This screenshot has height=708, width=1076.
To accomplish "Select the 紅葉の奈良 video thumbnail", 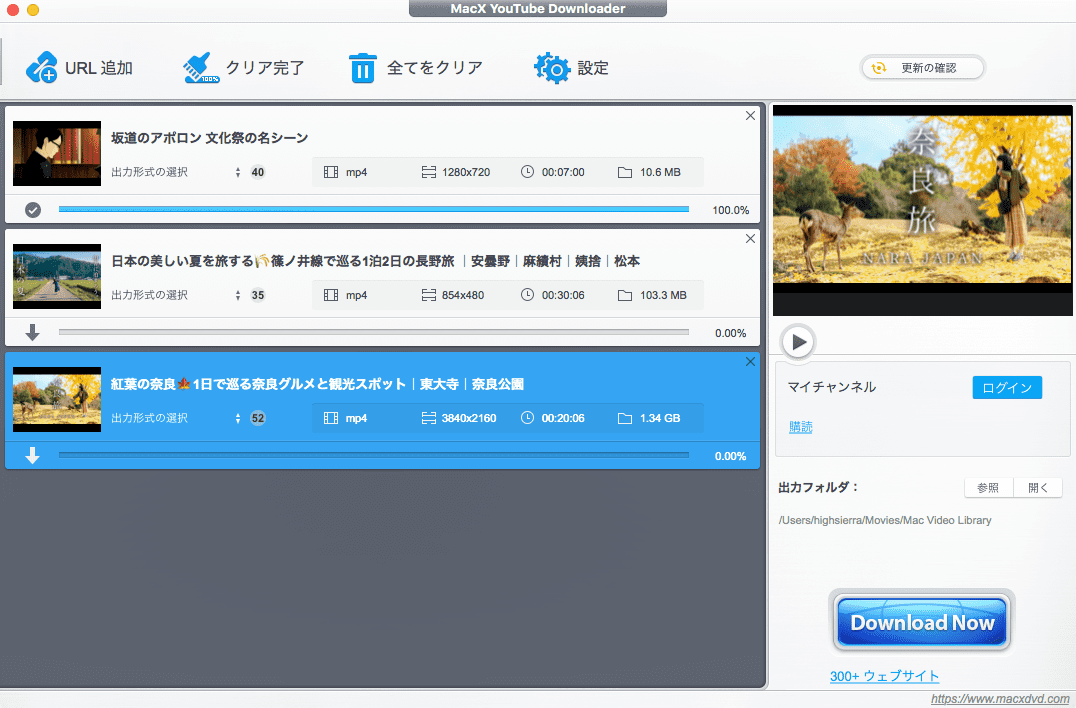I will point(57,399).
